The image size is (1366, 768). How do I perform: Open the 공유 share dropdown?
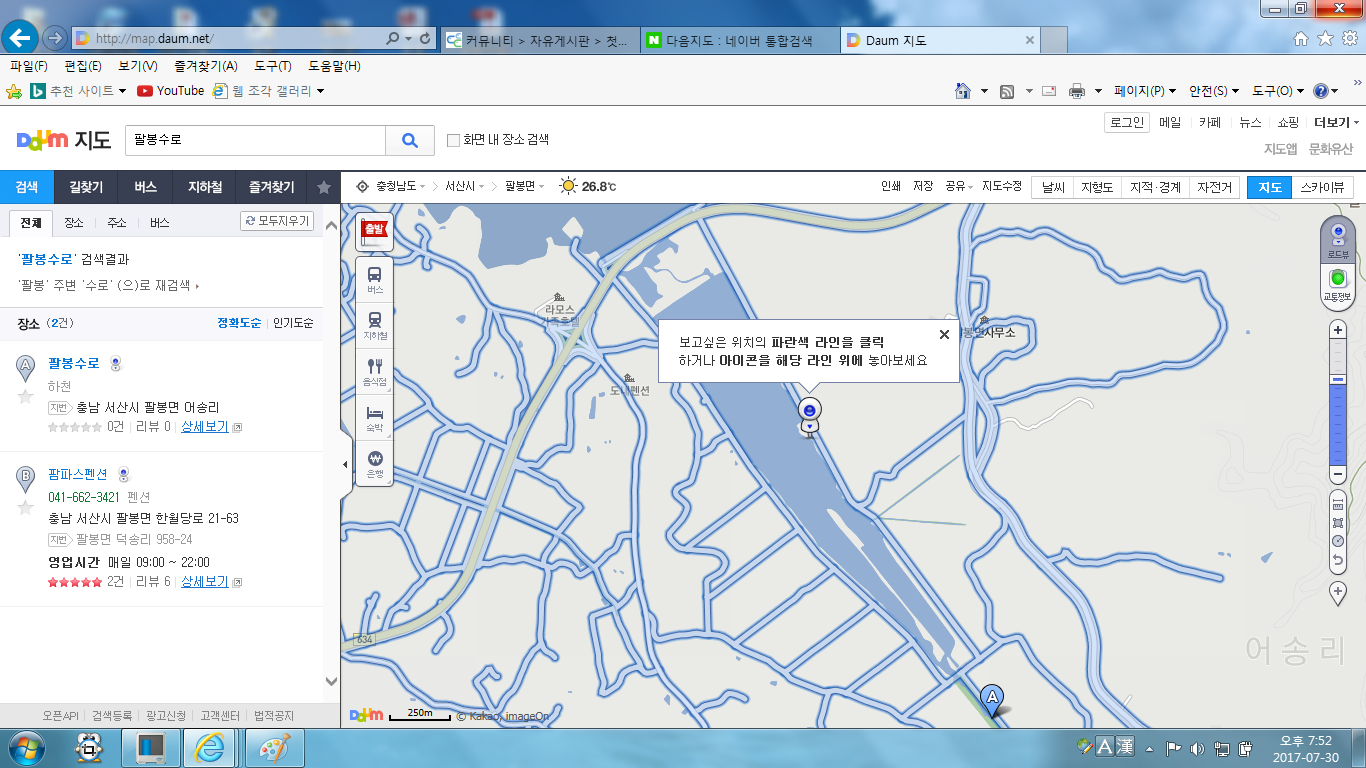[x=959, y=187]
